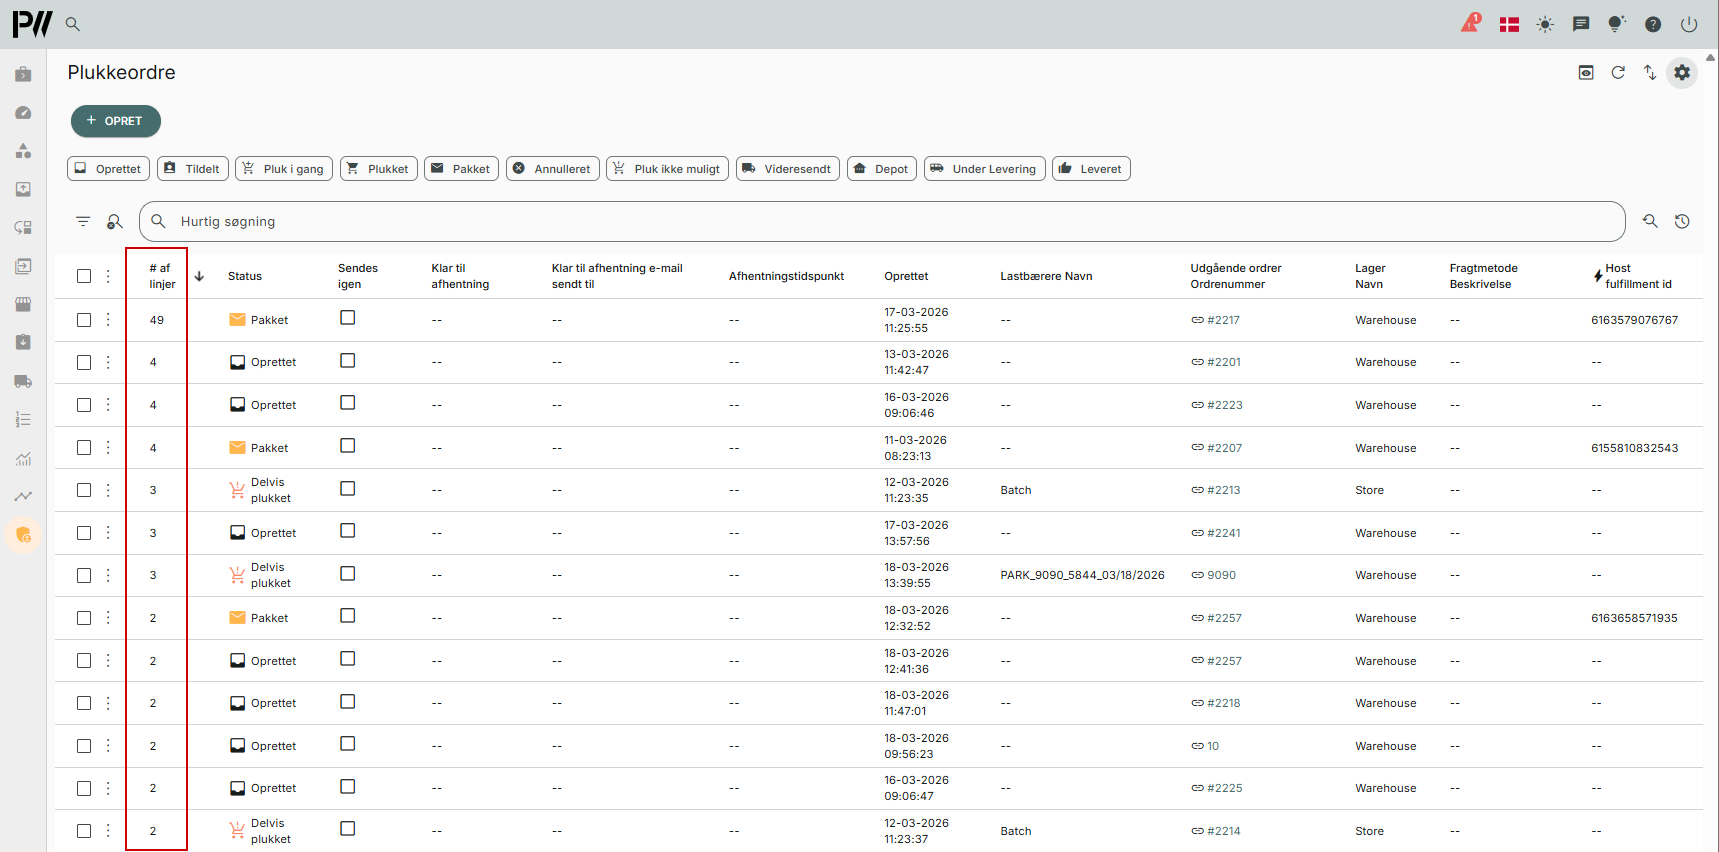1719x852 pixels.
Task: Toggle the brightness theme icon
Action: click(x=1545, y=24)
